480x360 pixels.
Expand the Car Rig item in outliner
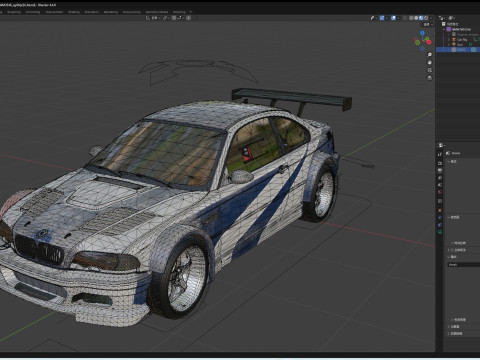(449, 39)
